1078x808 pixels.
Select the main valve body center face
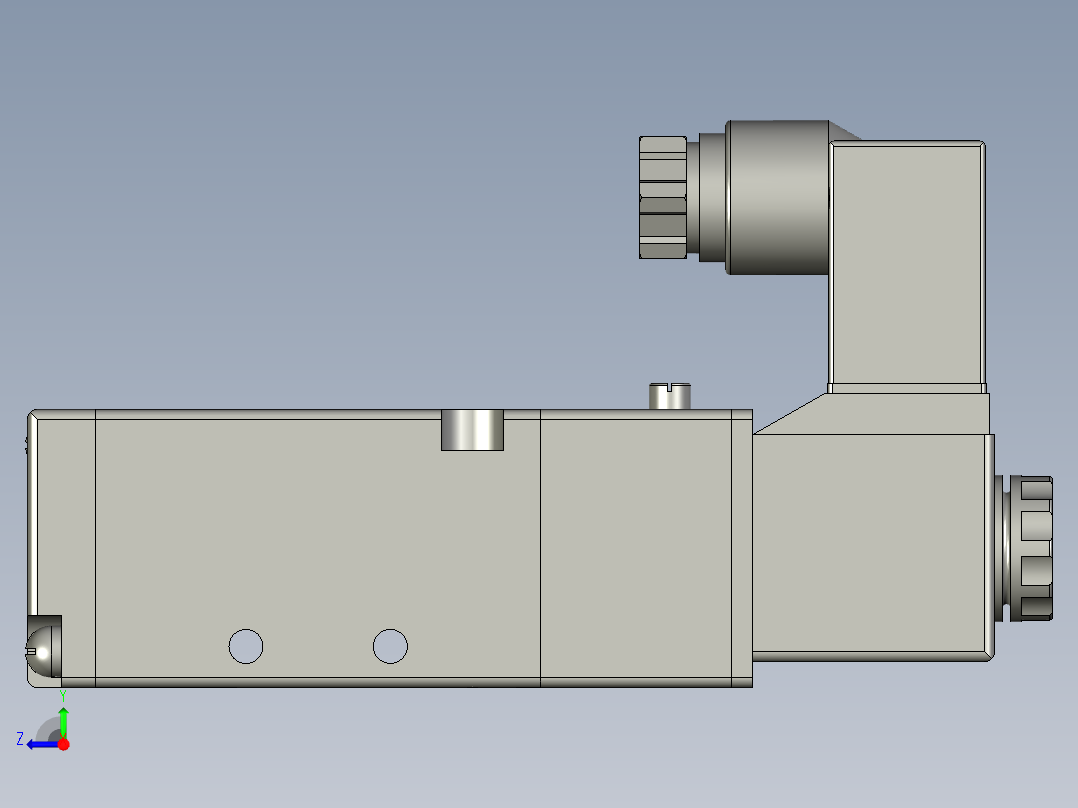(x=318, y=548)
